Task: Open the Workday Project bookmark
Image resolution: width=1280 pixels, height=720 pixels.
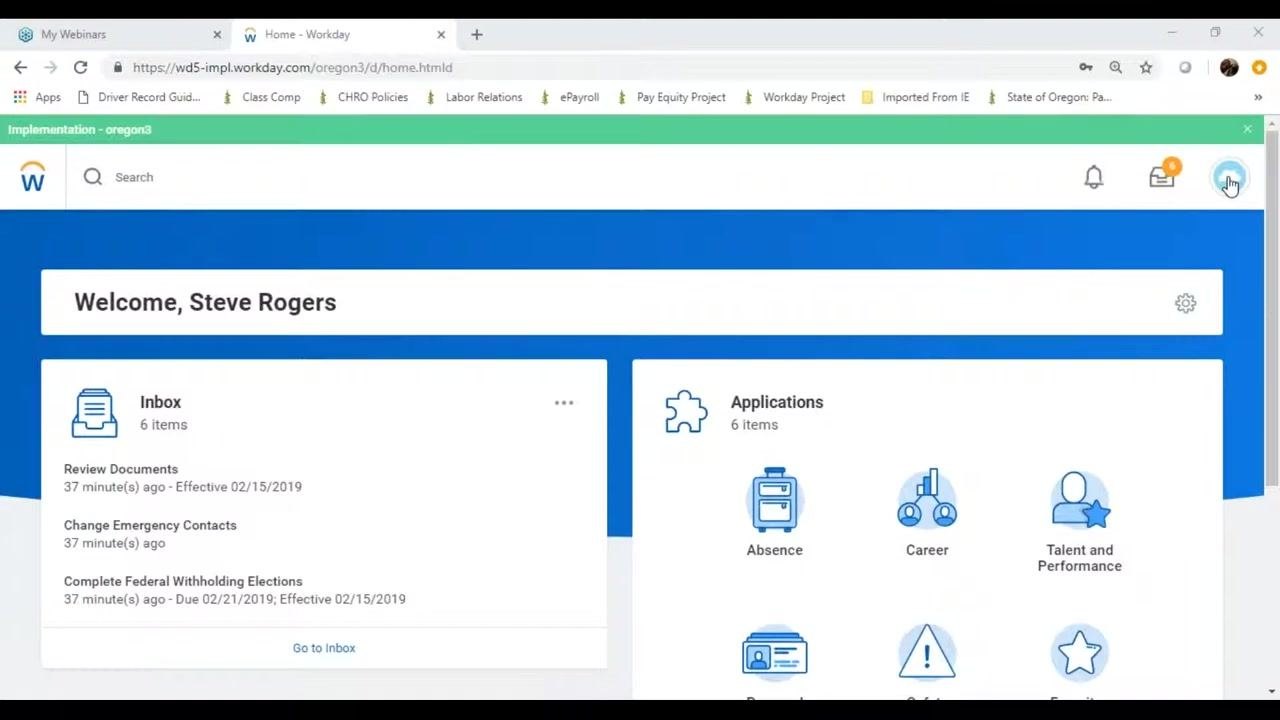Action: point(795,97)
